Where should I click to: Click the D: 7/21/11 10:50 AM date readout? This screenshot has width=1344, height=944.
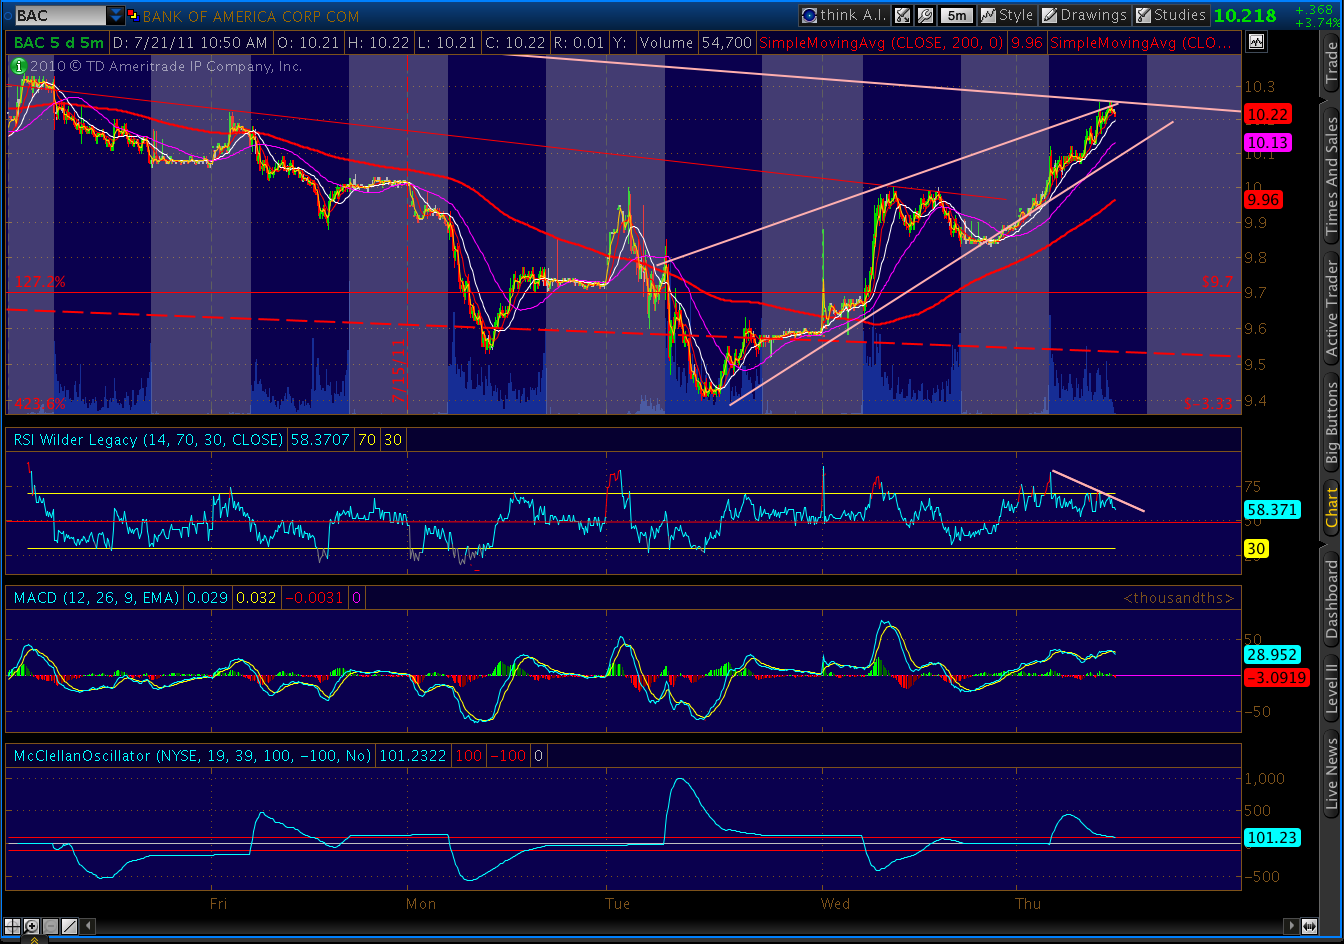(x=190, y=42)
